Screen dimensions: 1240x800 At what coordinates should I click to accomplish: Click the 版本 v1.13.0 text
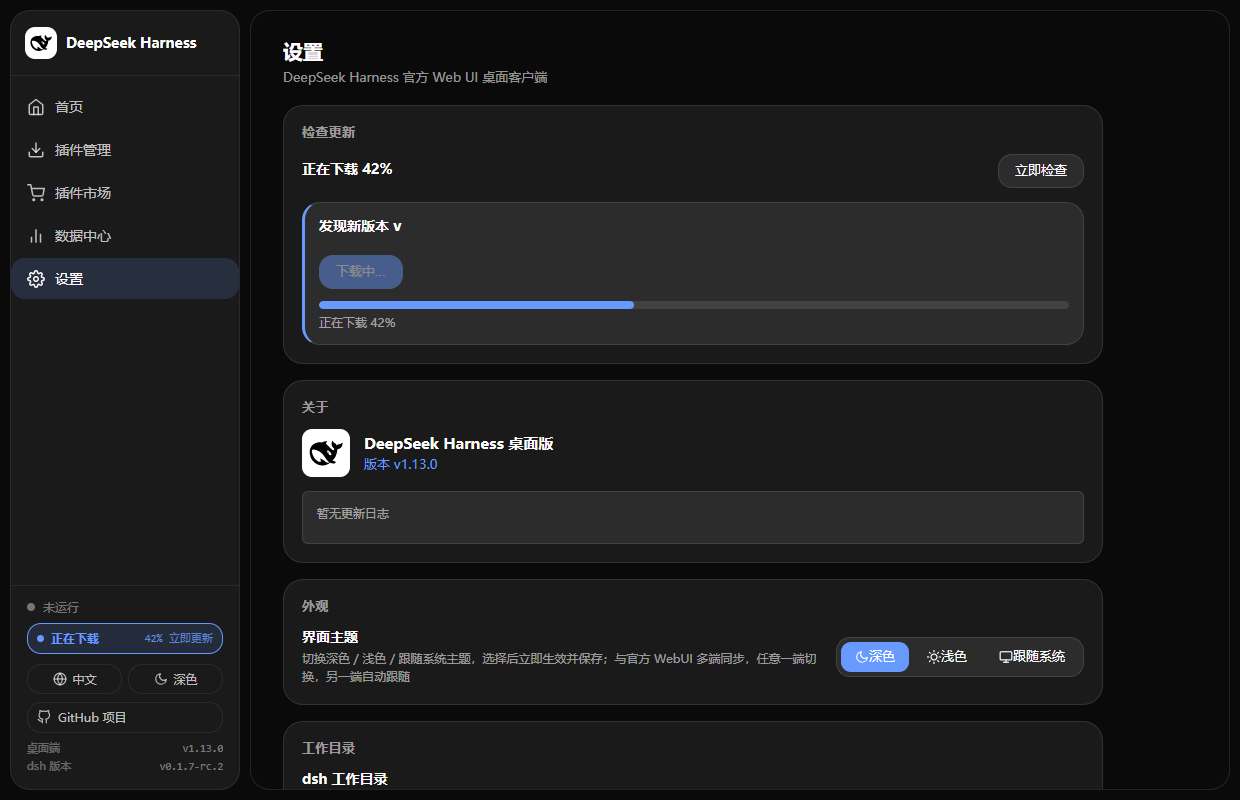click(x=401, y=464)
